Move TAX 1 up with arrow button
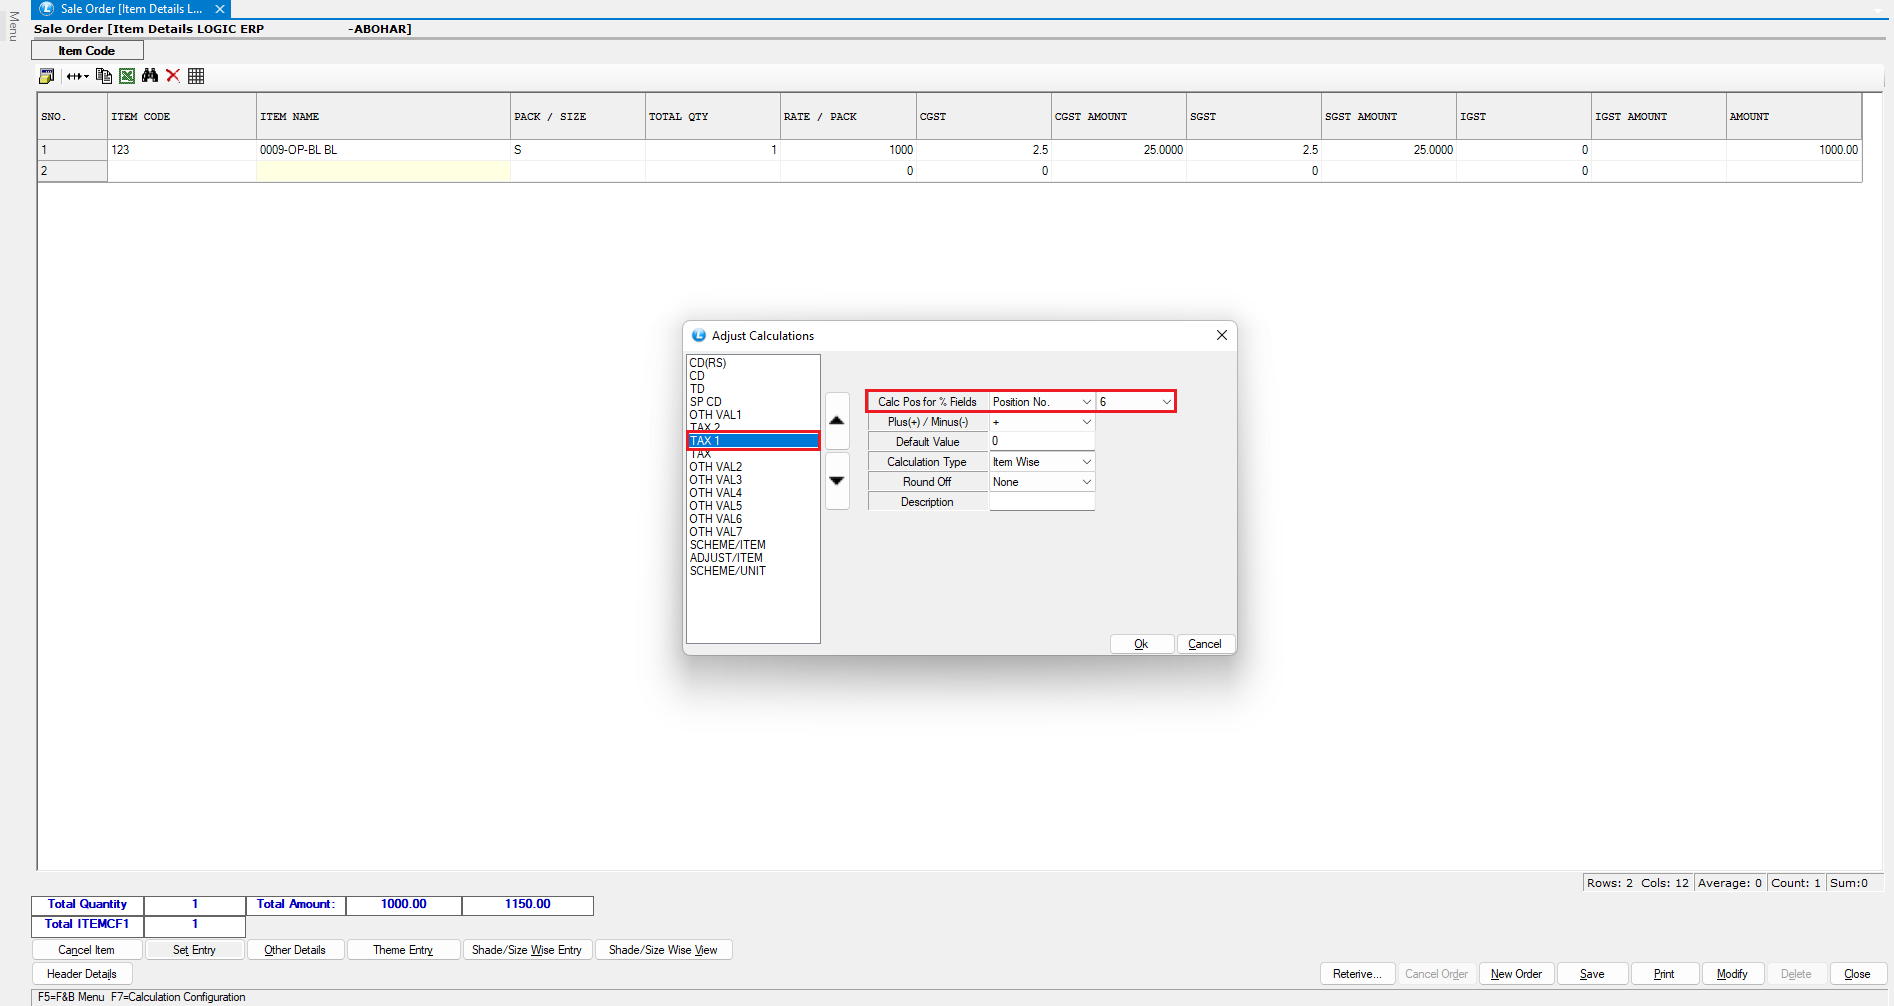This screenshot has height=1006, width=1894. tap(837, 421)
